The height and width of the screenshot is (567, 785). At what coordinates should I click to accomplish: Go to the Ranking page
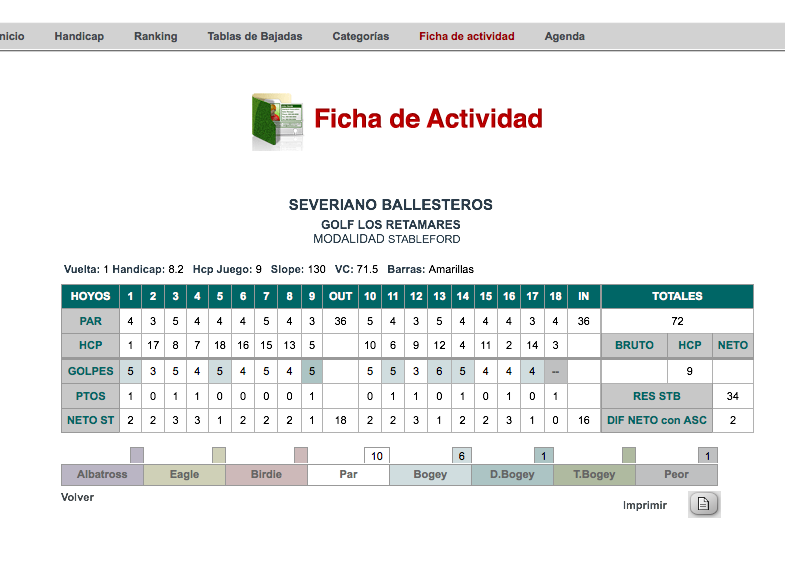156,36
